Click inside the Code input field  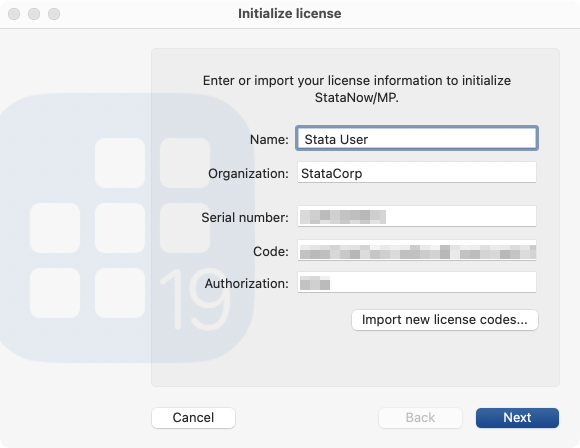(417, 250)
